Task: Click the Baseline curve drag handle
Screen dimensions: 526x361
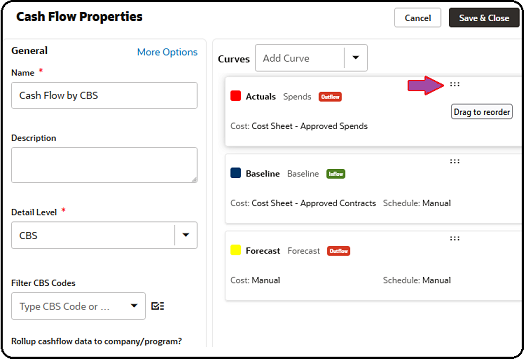Action: pyautogui.click(x=454, y=161)
